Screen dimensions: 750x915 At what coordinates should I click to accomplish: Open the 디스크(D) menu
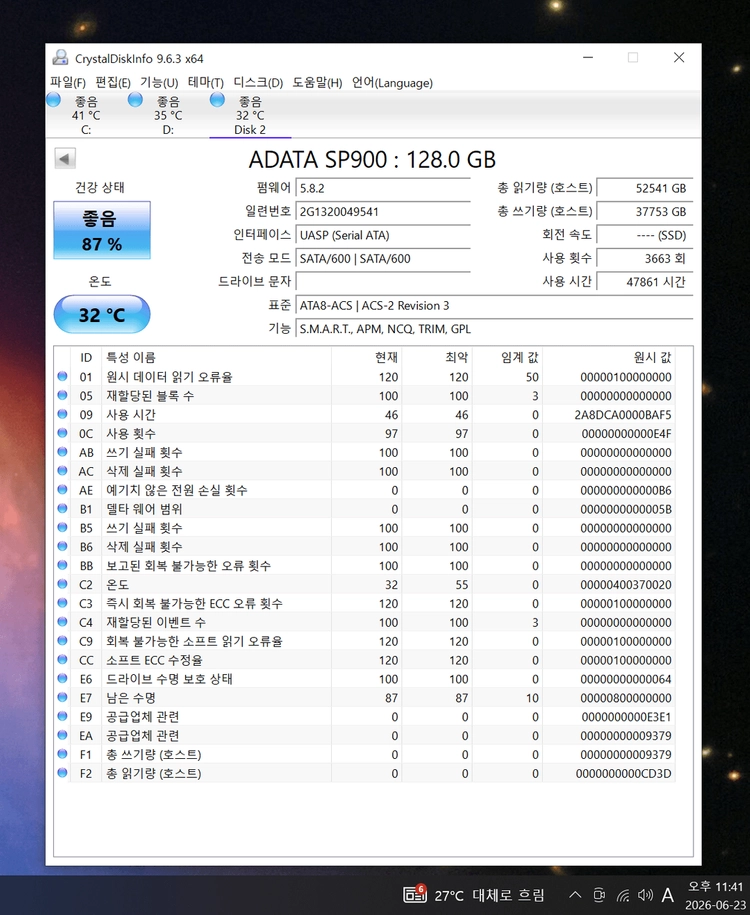tap(258, 82)
